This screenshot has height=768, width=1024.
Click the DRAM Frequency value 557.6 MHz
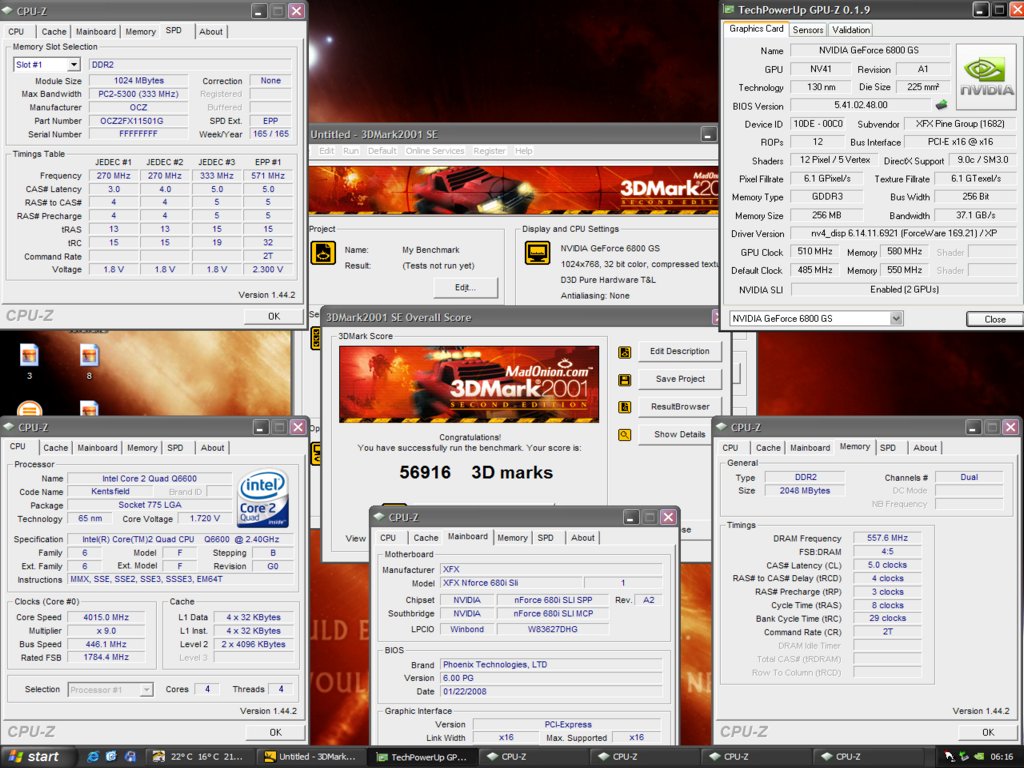click(x=887, y=538)
